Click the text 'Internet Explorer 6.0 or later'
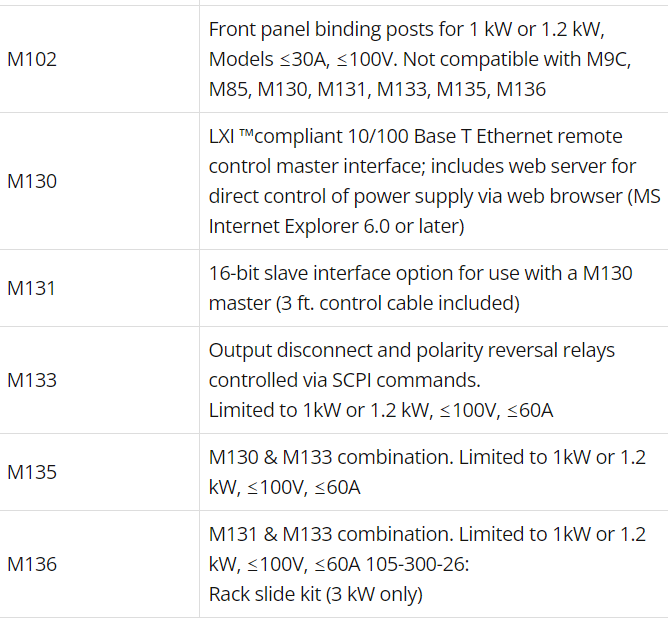668x630 pixels. [x=334, y=226]
